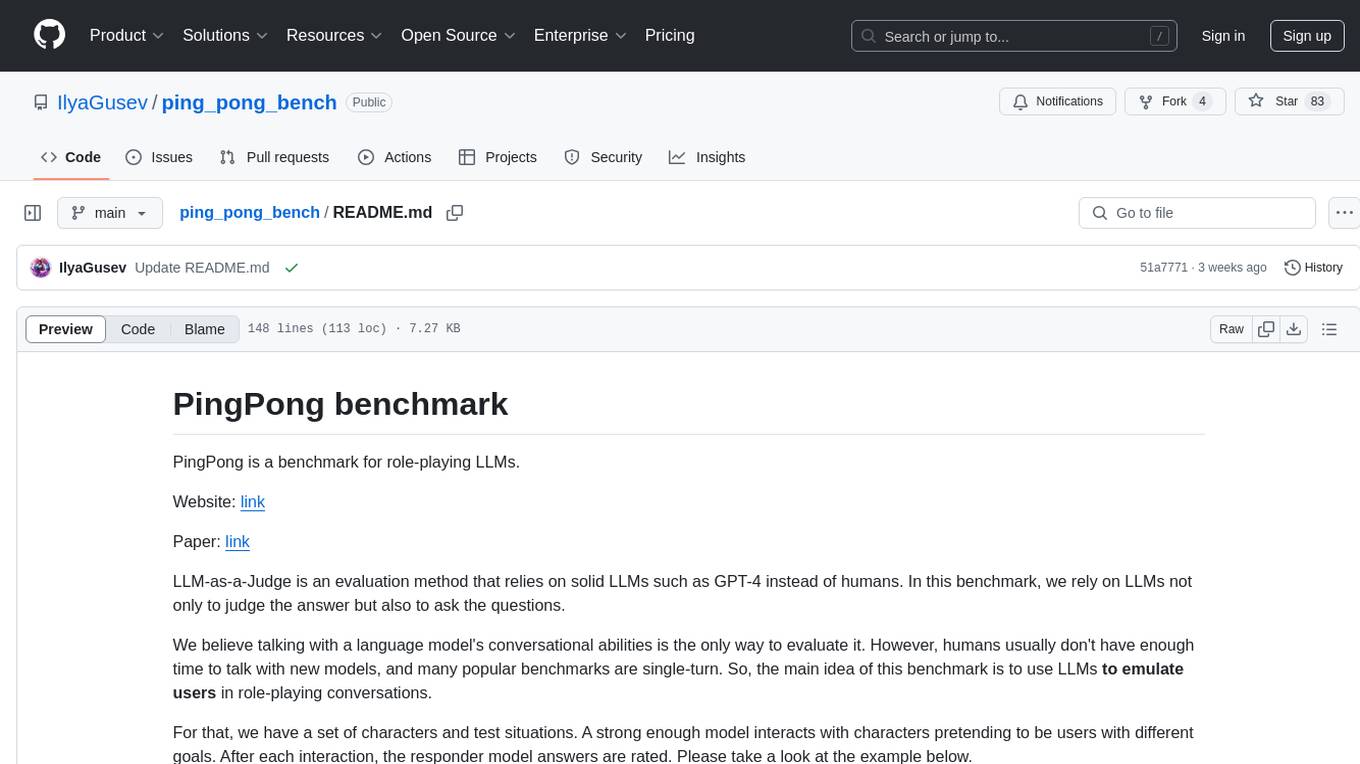Screen dimensions: 1360x764
Task: Click the 148 lines file info text
Action: pyautogui.click(x=354, y=329)
